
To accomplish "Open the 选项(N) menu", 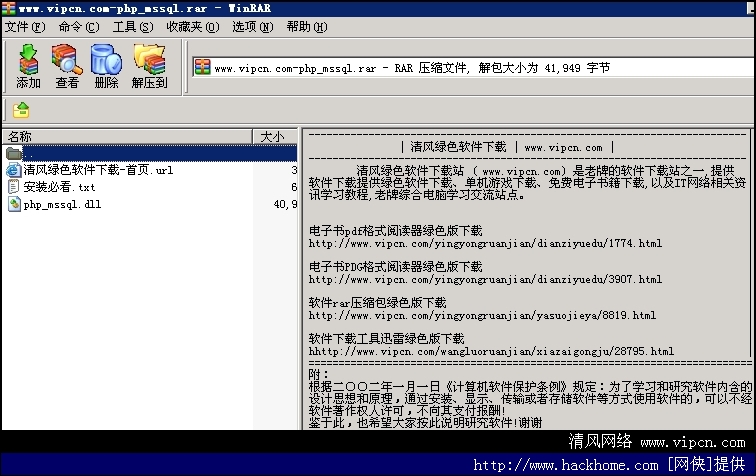I will point(253,27).
